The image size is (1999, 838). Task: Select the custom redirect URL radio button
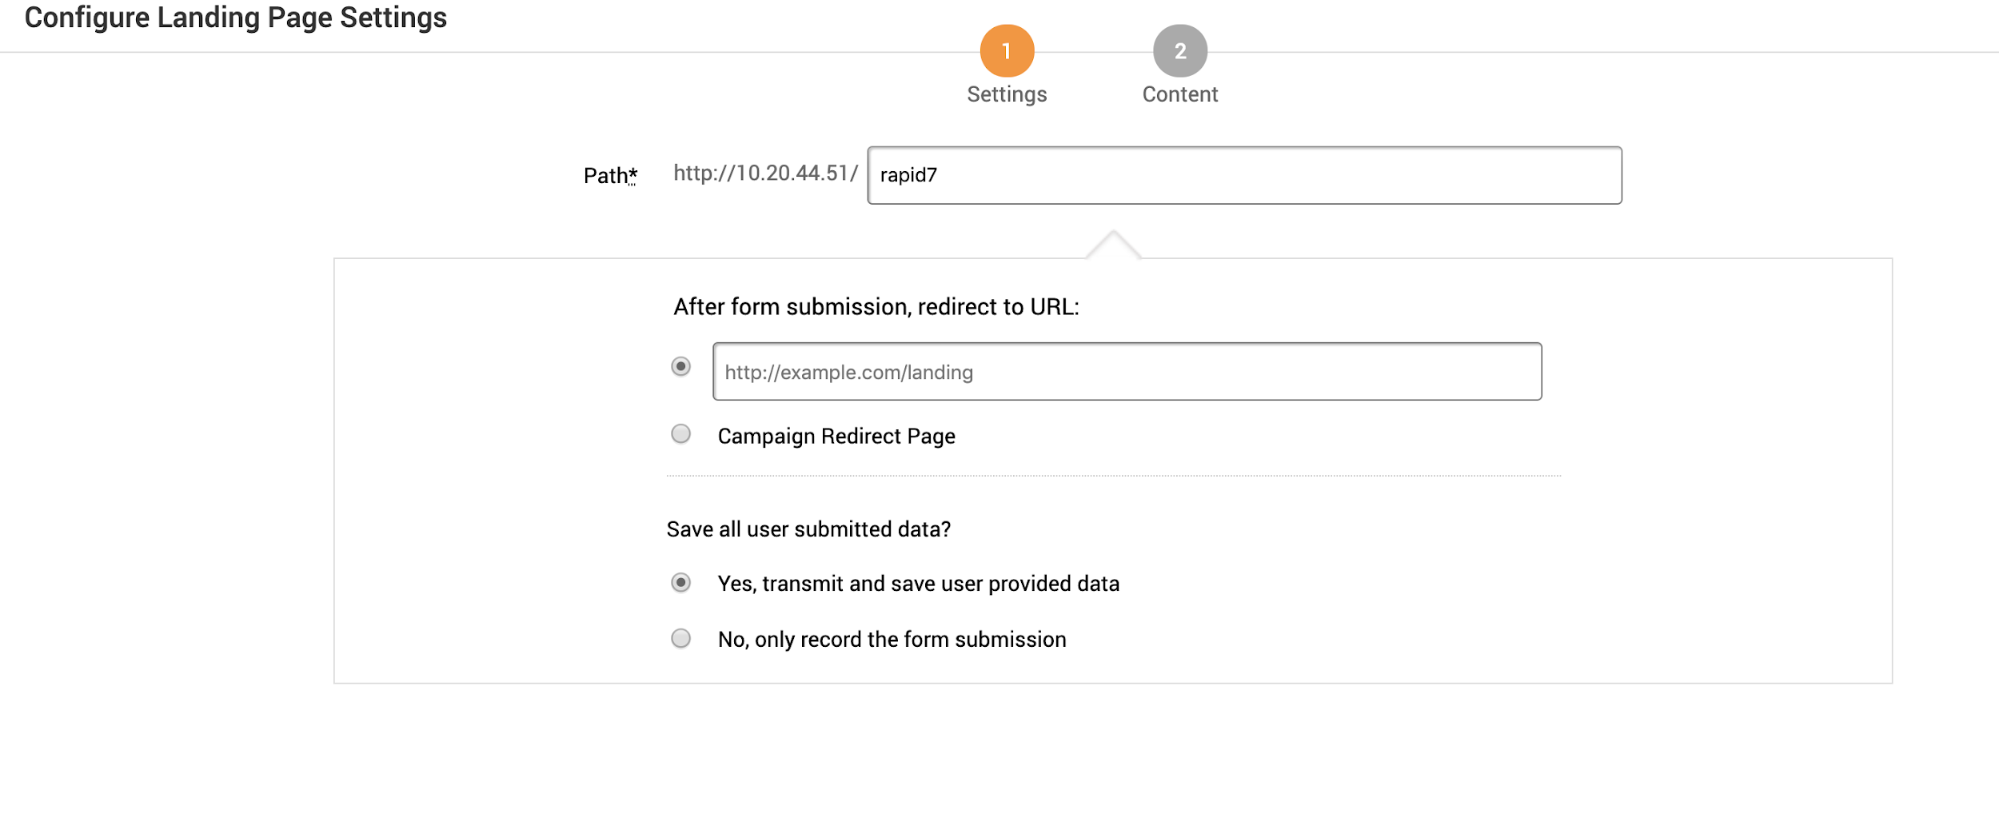(x=681, y=367)
